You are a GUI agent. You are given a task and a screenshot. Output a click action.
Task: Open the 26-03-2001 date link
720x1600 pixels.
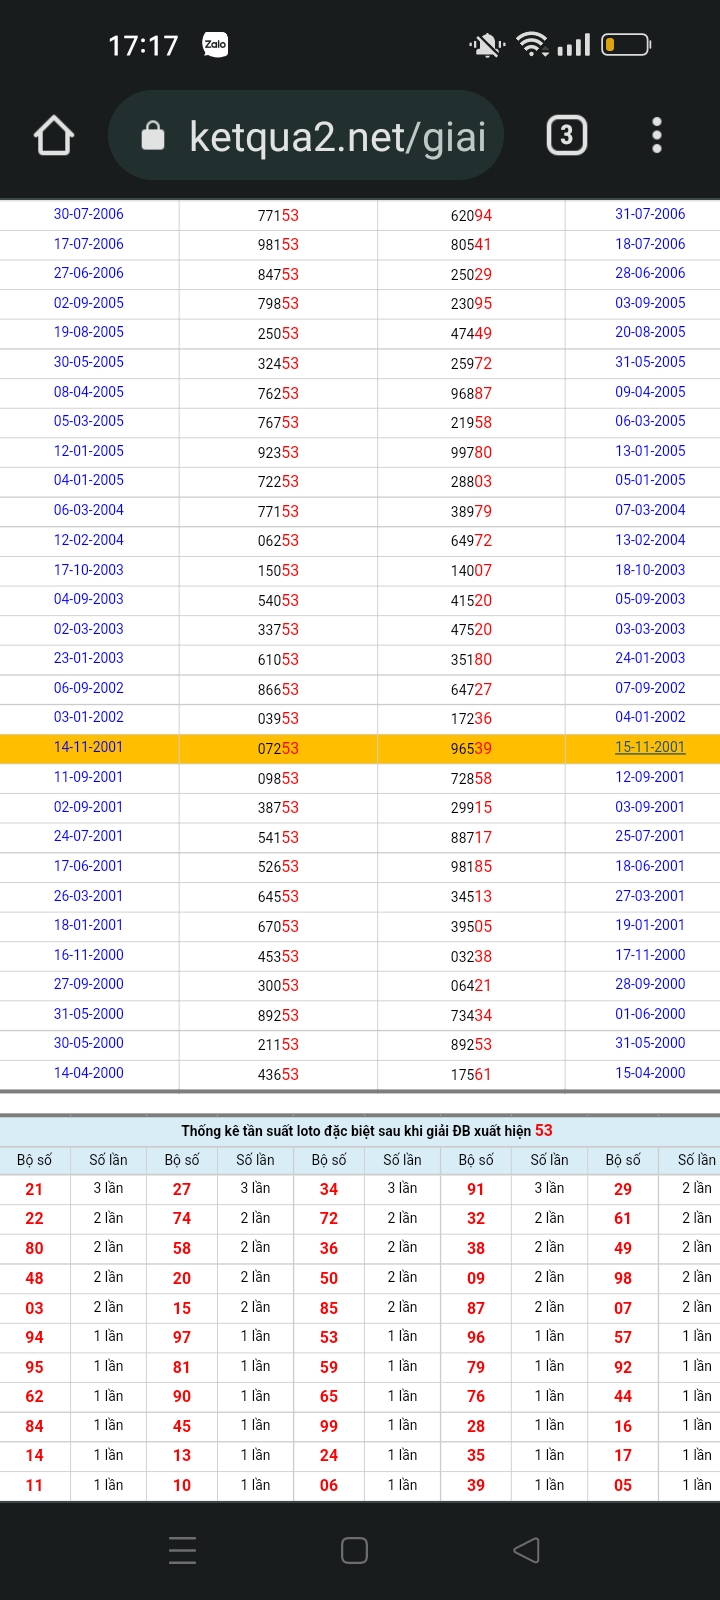tap(89, 896)
